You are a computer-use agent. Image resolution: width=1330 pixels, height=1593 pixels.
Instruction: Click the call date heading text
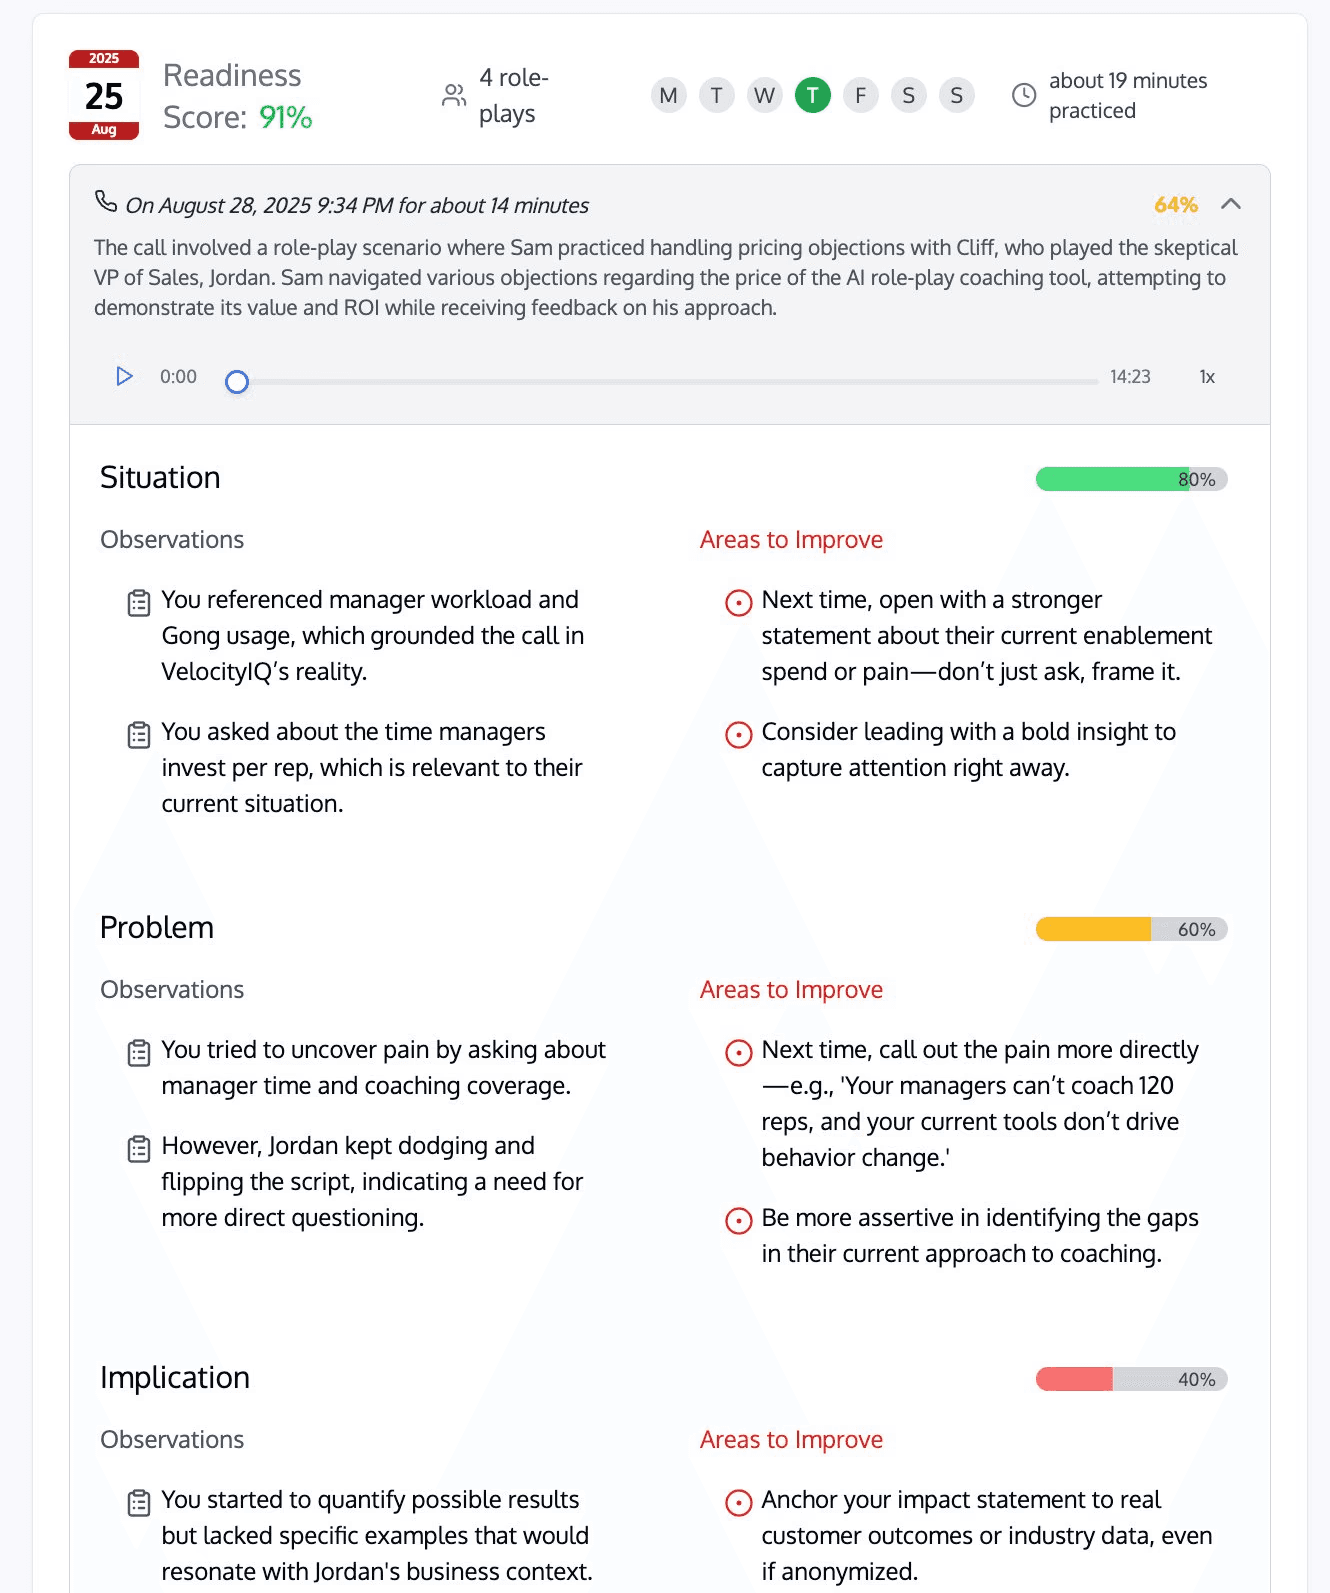(357, 205)
